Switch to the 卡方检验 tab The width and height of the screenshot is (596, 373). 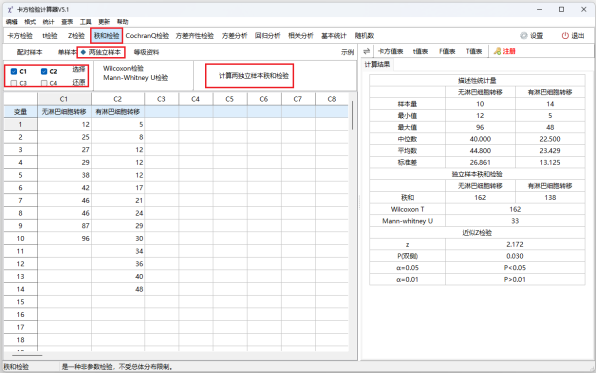(x=20, y=36)
